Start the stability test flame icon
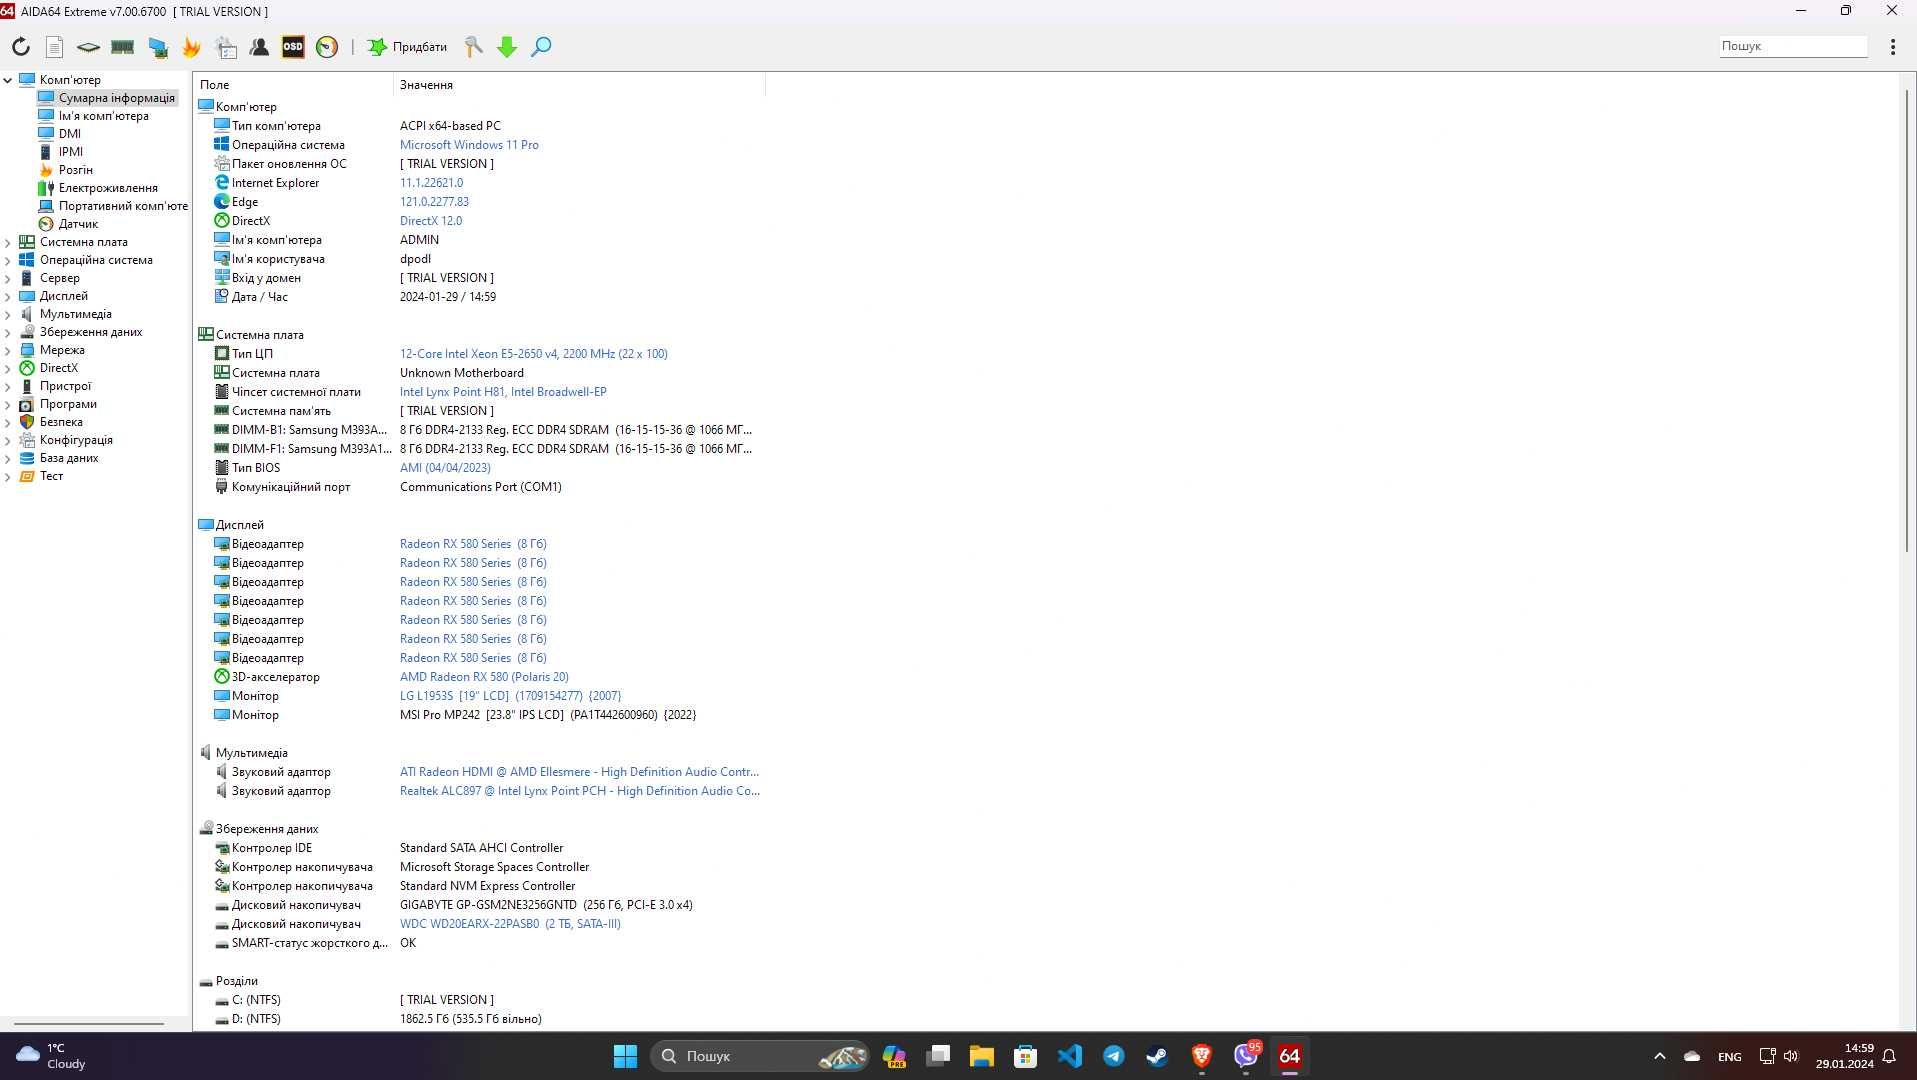The height and width of the screenshot is (1080, 1917). click(191, 47)
